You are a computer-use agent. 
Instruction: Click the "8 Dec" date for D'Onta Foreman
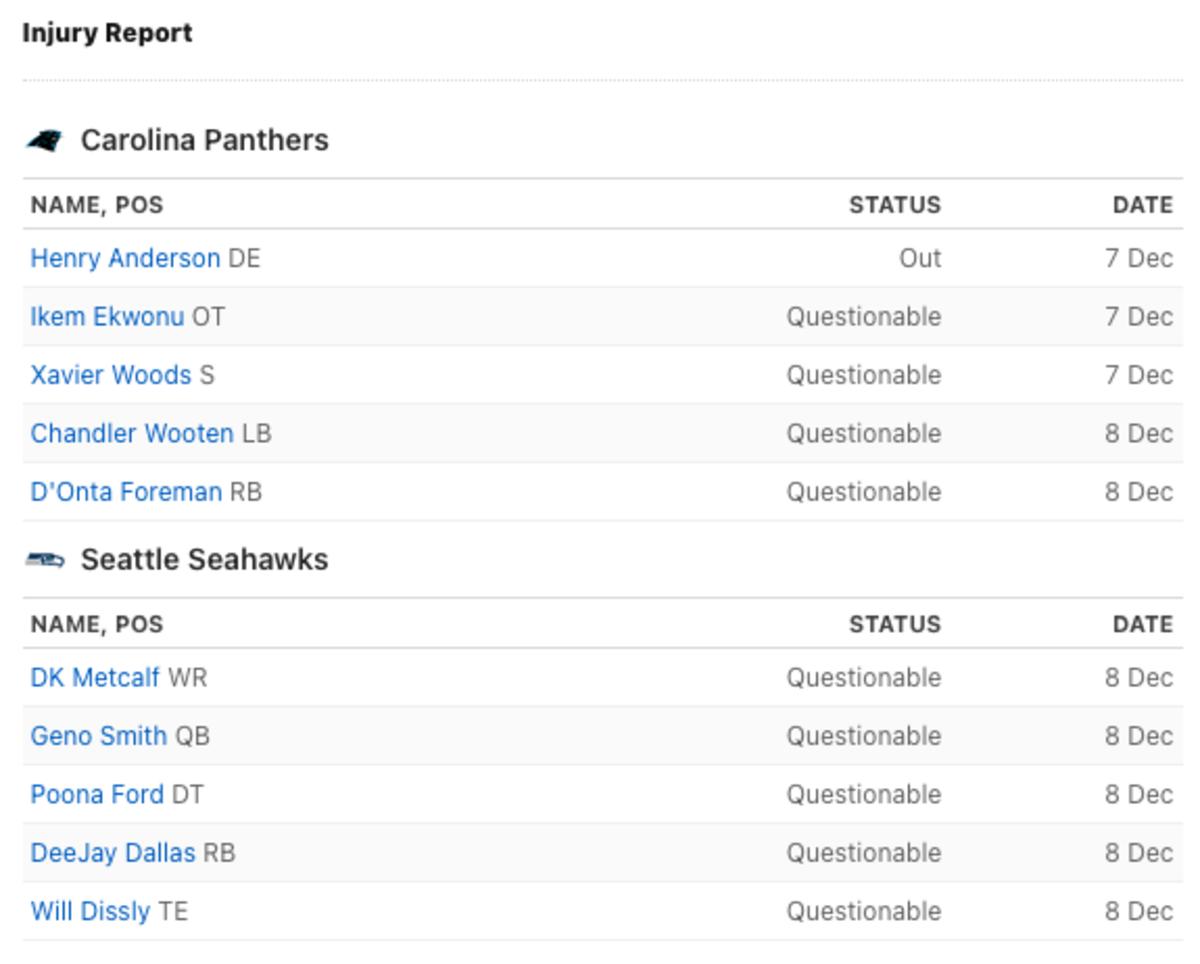[1138, 492]
